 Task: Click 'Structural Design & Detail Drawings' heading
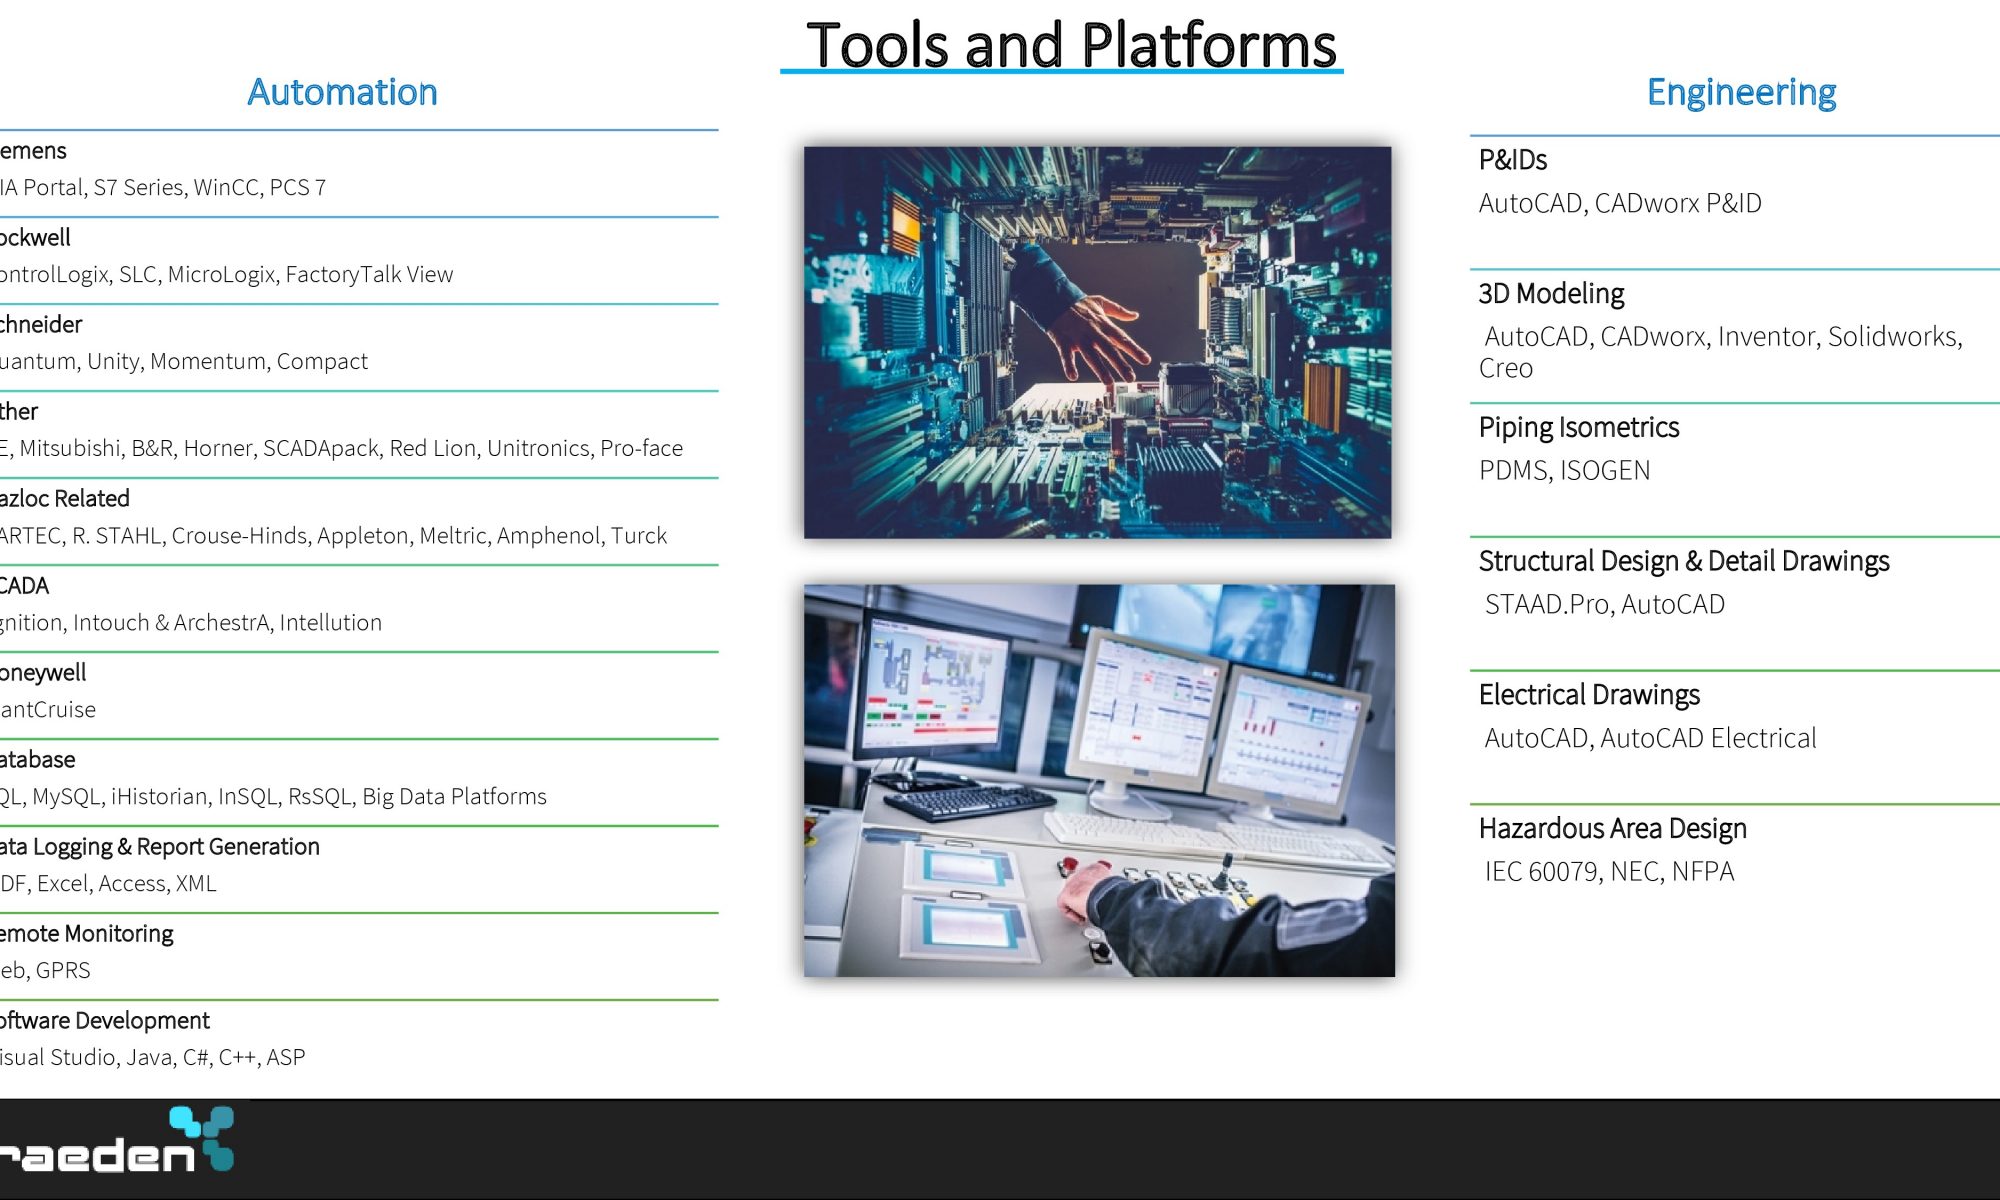tap(1684, 561)
